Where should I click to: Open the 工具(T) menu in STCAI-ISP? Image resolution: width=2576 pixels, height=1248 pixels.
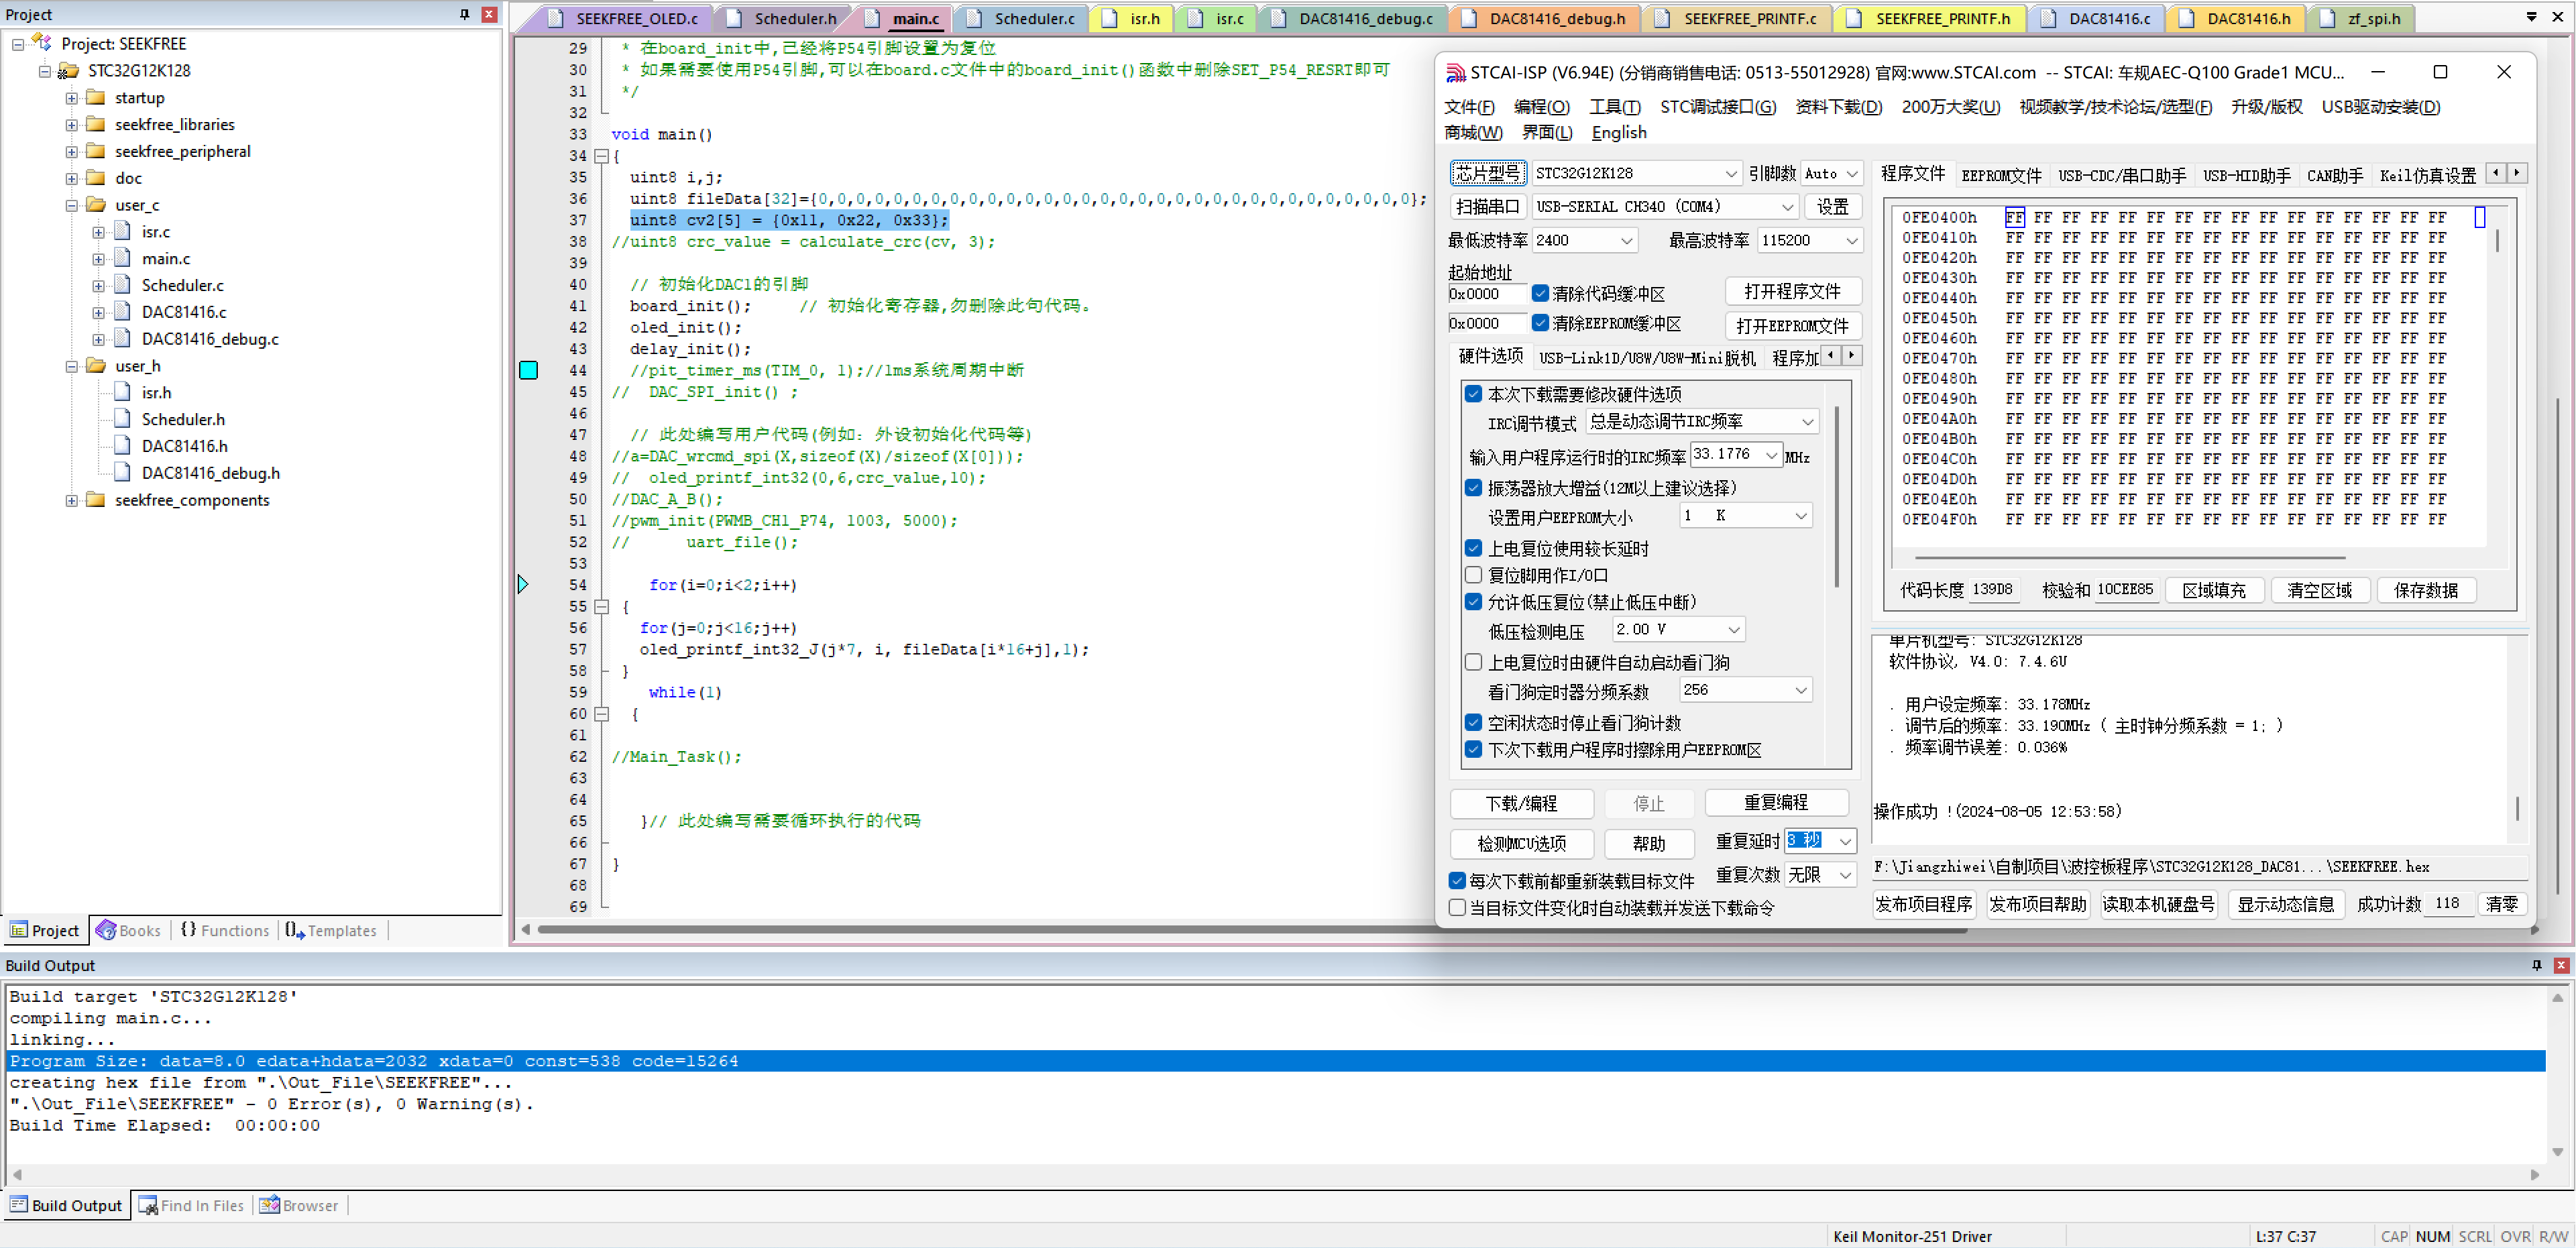point(1615,107)
